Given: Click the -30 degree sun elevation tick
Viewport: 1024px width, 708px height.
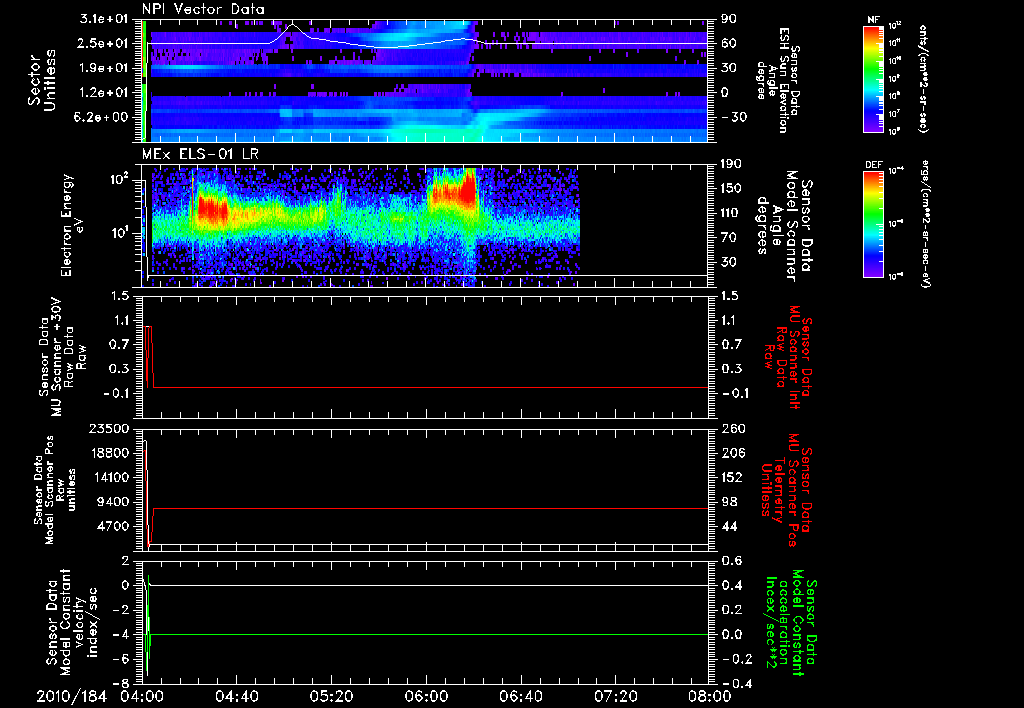Looking at the screenshot, I should click(x=733, y=117).
